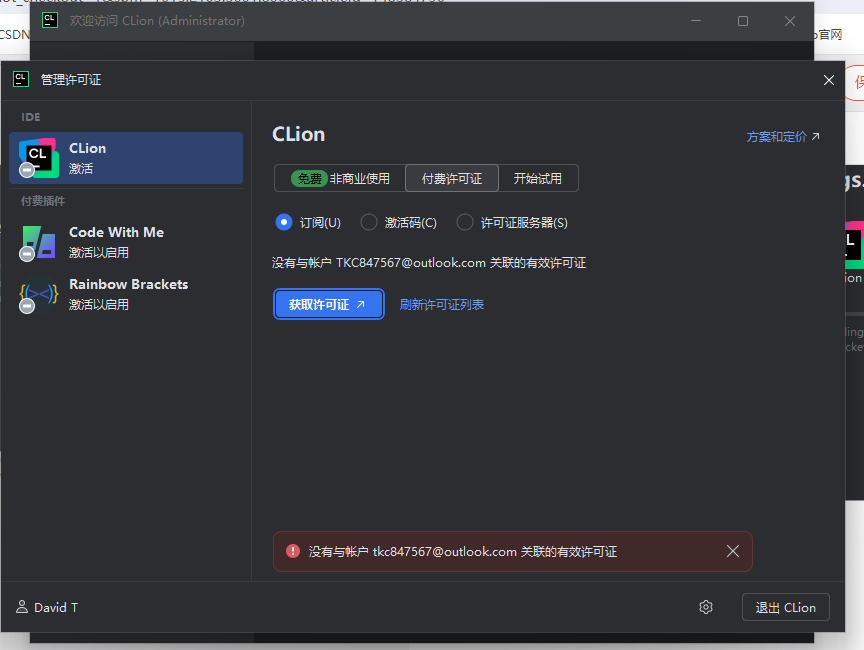Click the IDE section label
This screenshot has height=650, width=864.
[31, 117]
